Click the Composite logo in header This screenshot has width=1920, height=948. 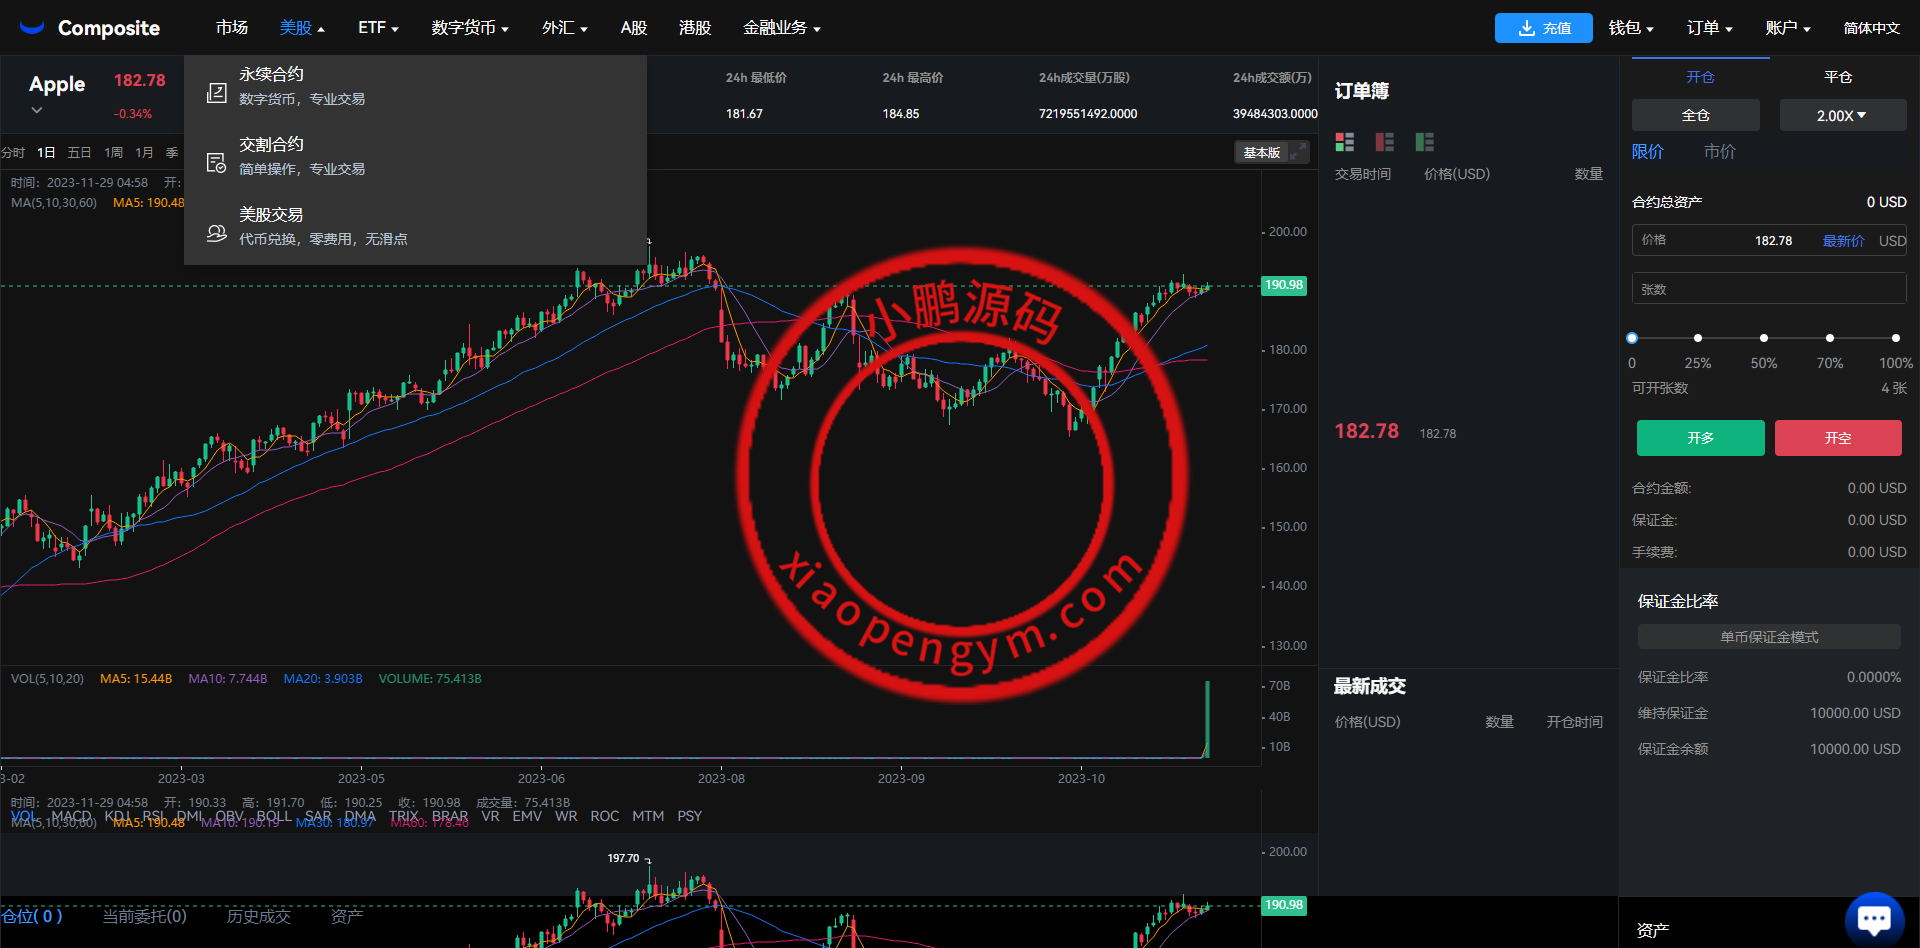tap(90, 28)
